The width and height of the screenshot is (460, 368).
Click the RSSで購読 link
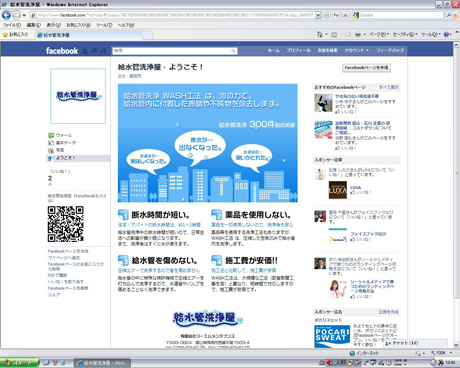pos(57,275)
